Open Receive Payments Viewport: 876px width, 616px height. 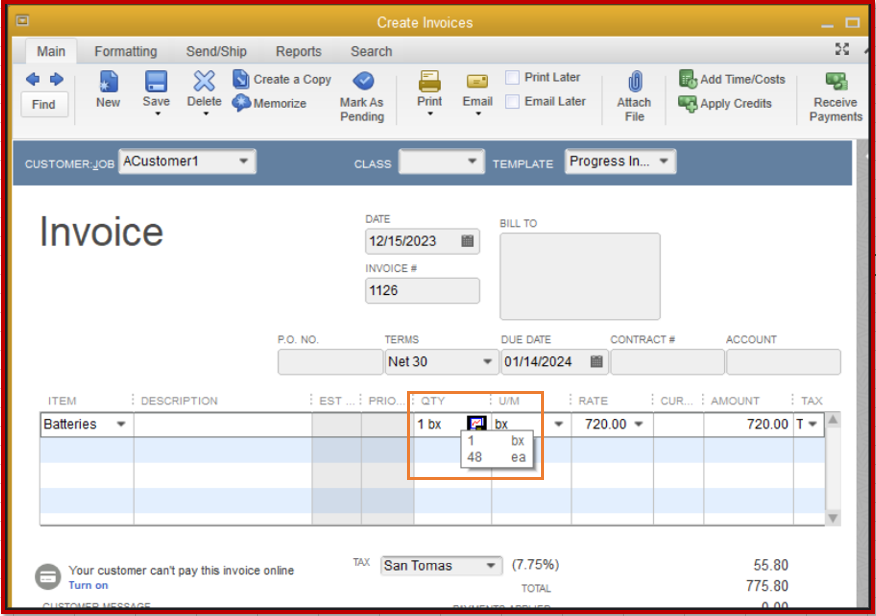pos(836,97)
